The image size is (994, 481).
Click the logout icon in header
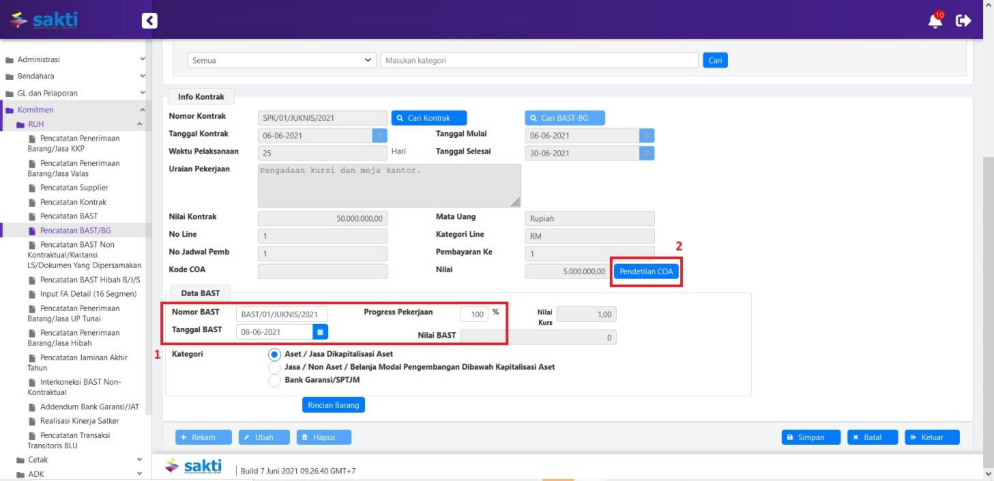(x=964, y=21)
